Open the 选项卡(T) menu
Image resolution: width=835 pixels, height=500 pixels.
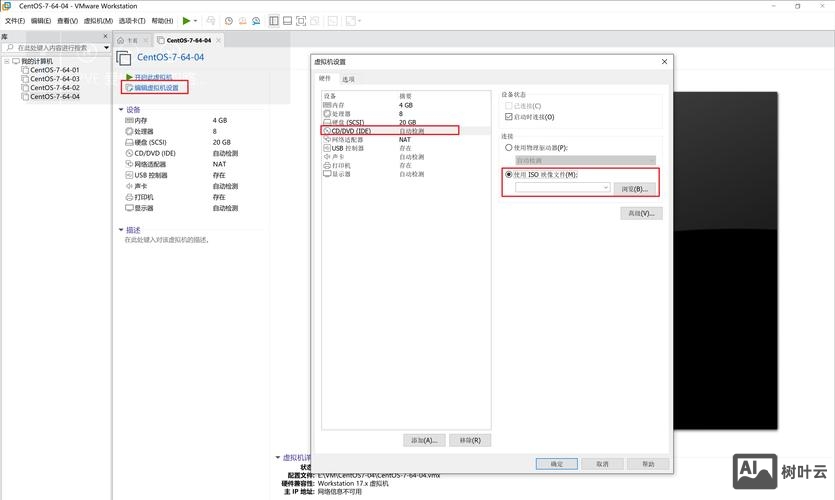pyautogui.click(x=132, y=21)
